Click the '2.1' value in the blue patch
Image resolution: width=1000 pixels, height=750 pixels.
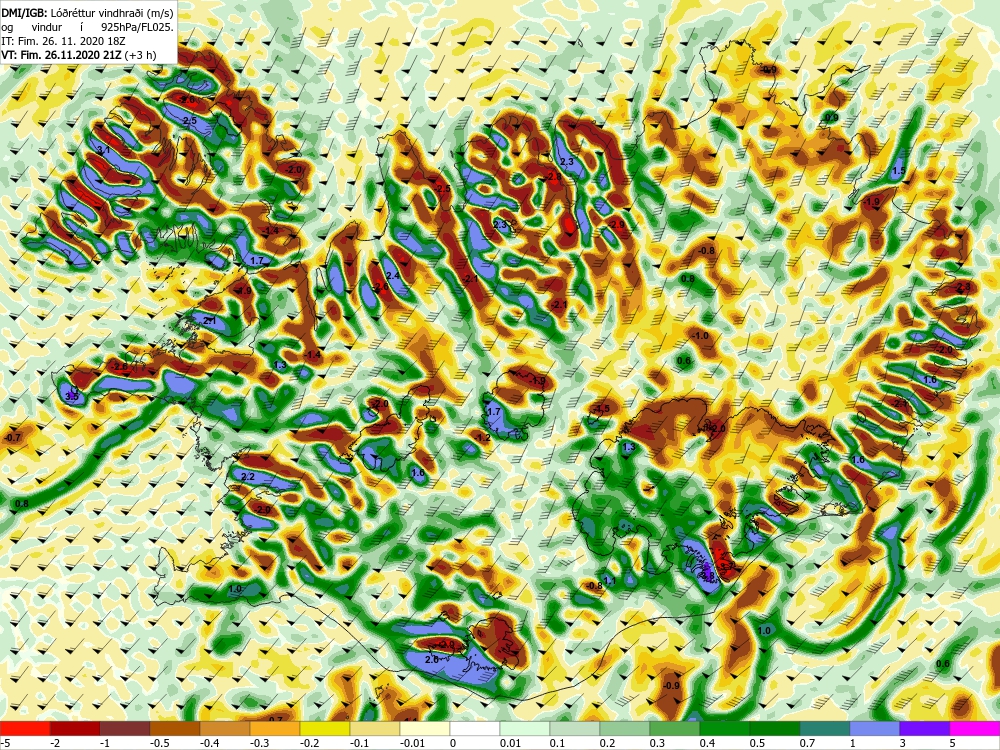click(x=209, y=321)
